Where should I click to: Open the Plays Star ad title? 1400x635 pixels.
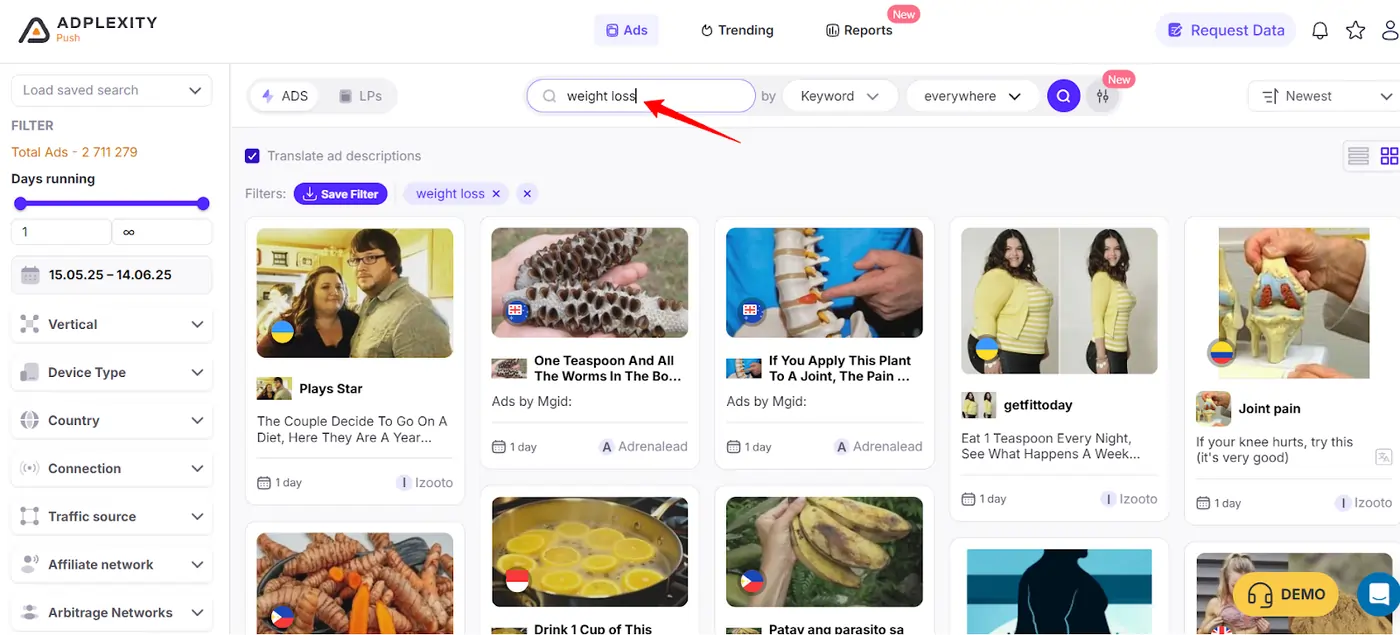coord(331,389)
